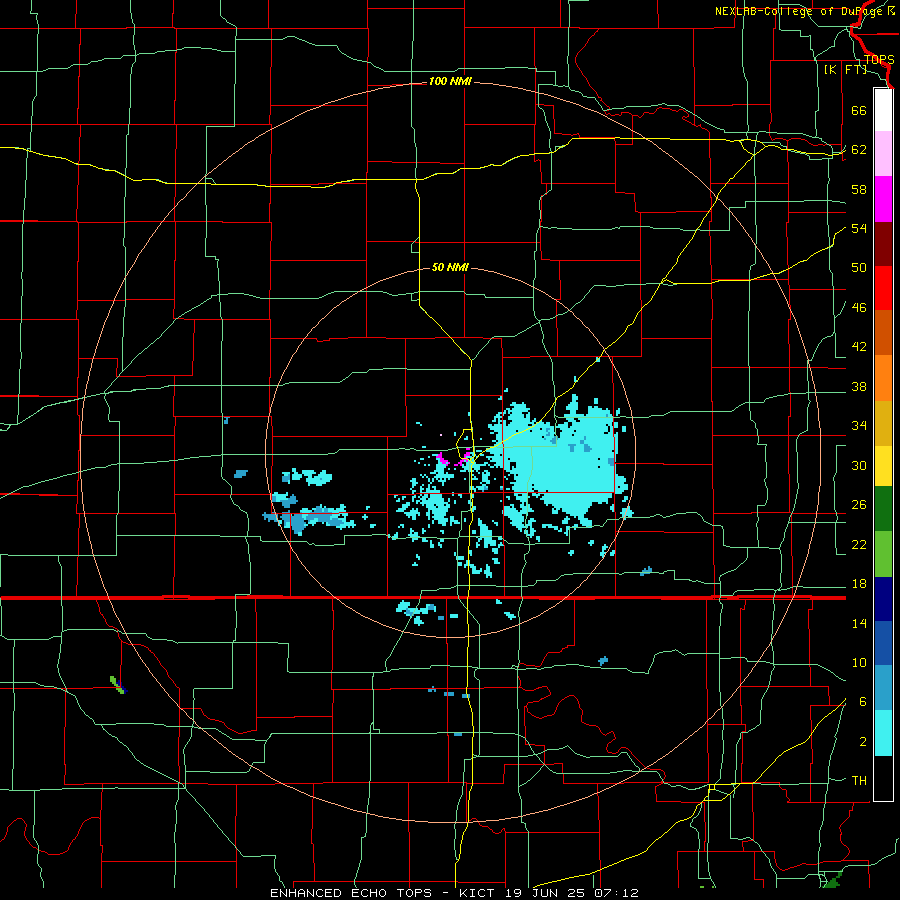Click the 6 value on the scale
The width and height of the screenshot is (900, 900).
tap(862, 701)
